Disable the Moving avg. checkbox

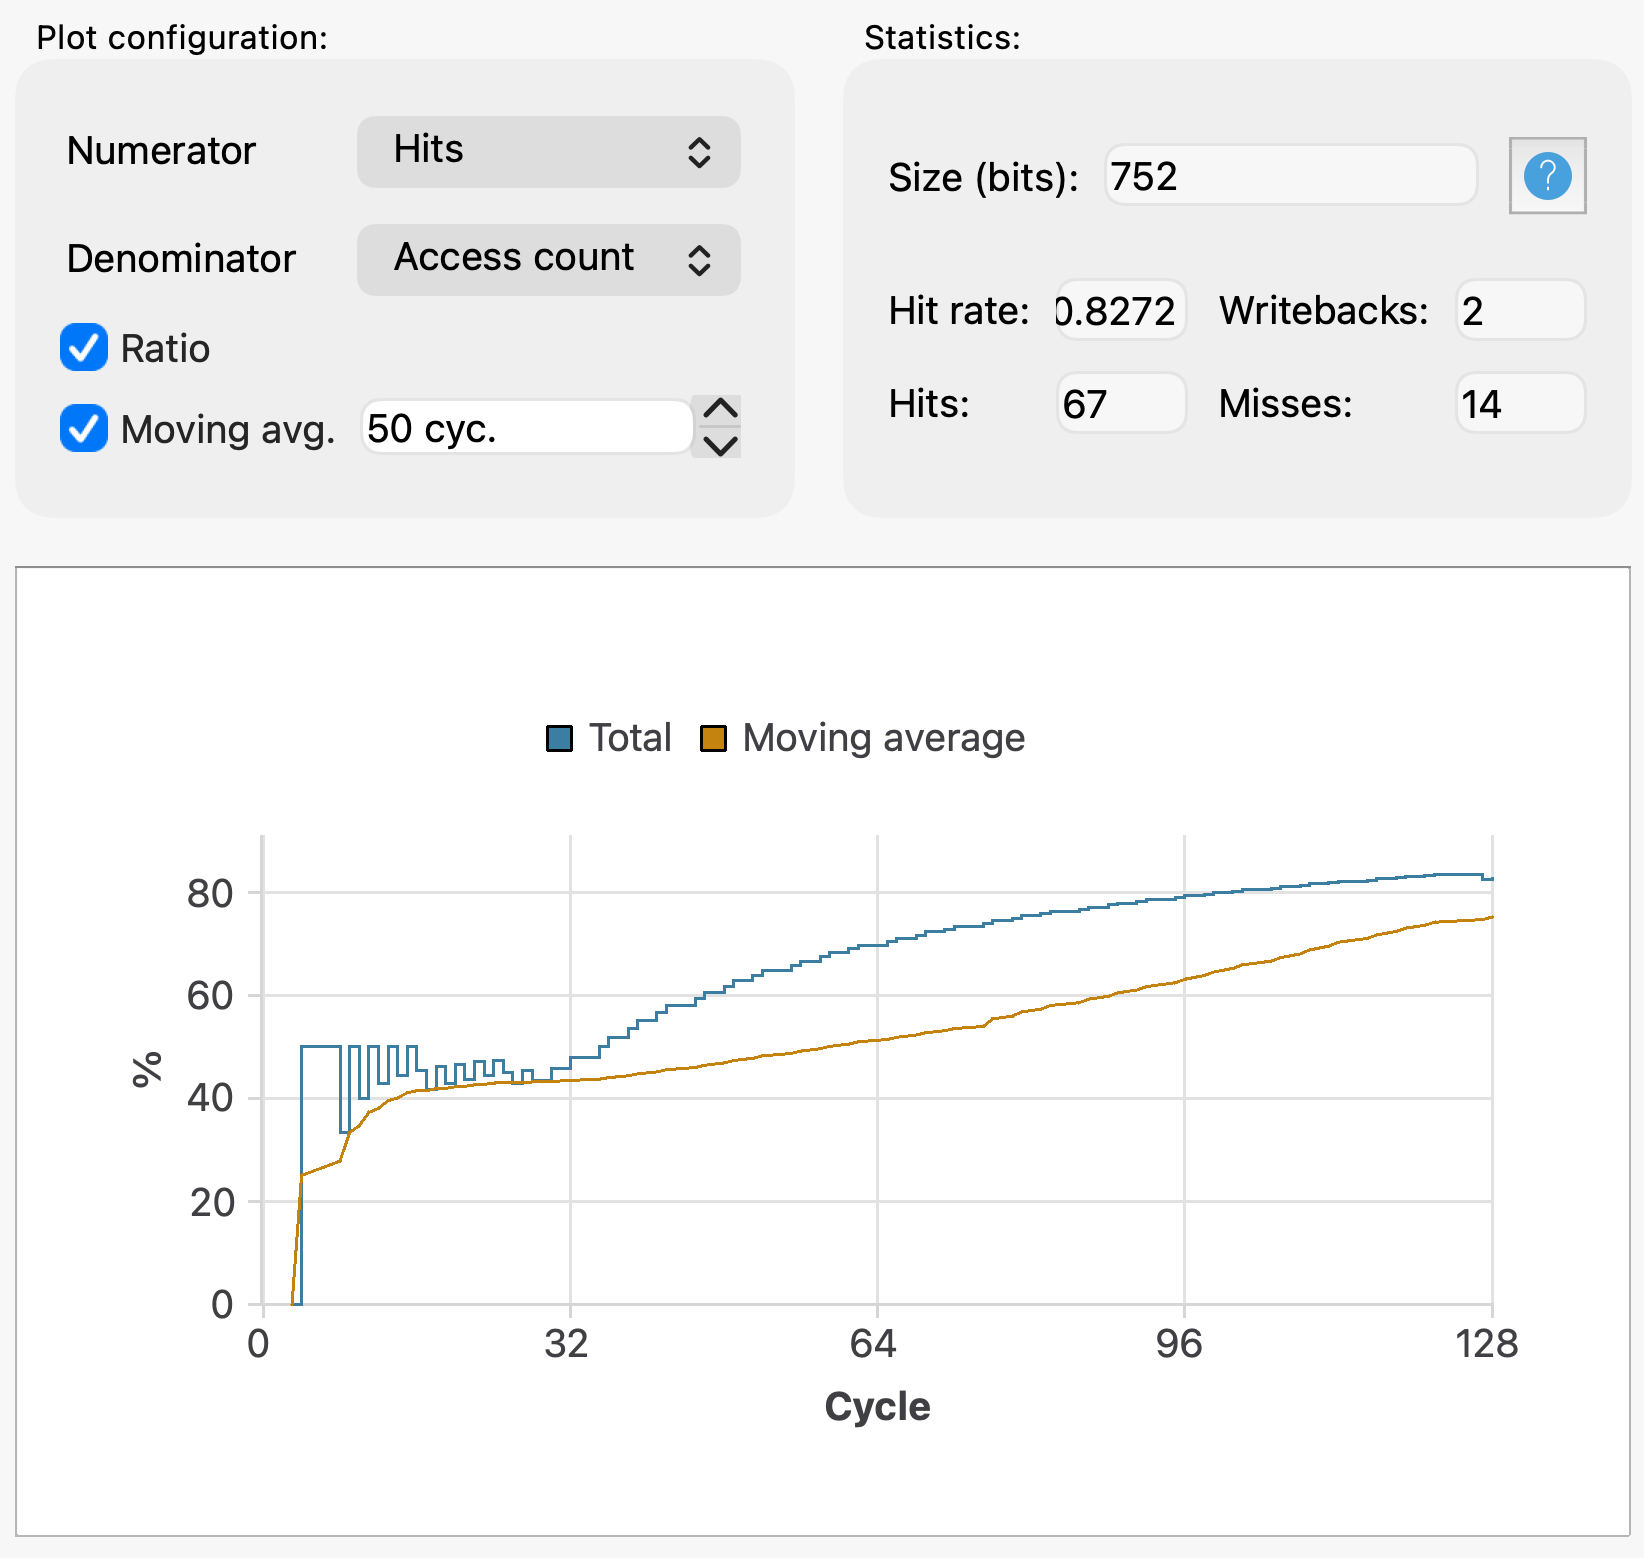[x=84, y=429]
